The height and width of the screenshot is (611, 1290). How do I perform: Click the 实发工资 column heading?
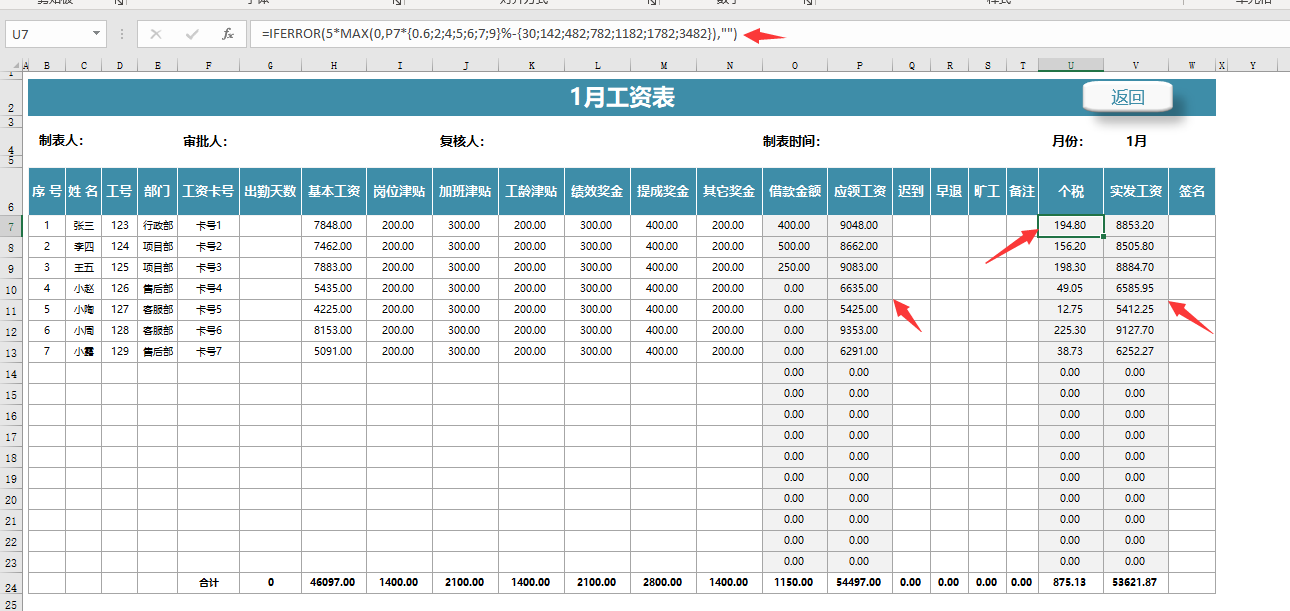[1136, 191]
